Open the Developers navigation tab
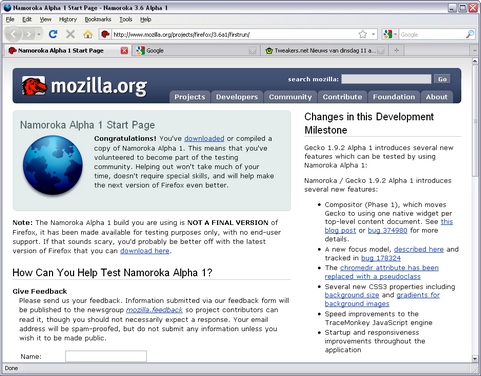 pyautogui.click(x=237, y=97)
